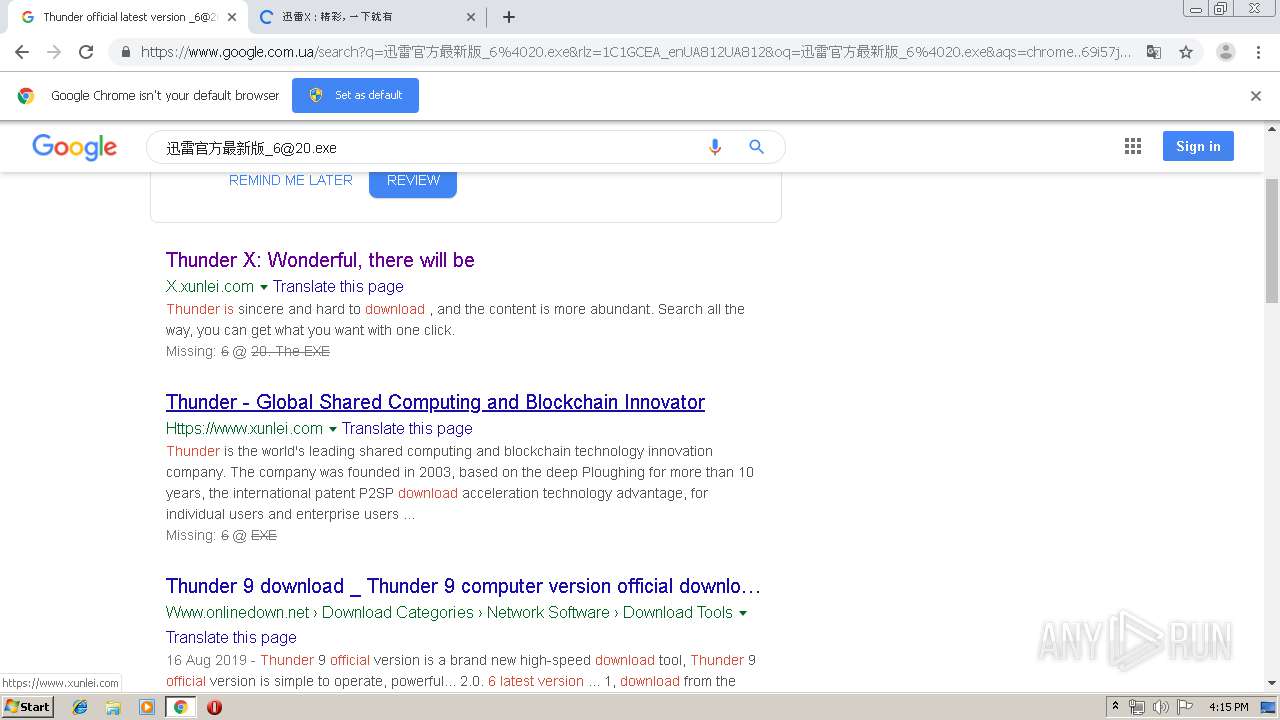Image resolution: width=1280 pixels, height=720 pixels.
Task: Click the Chrome forward arrow
Action: click(54, 52)
